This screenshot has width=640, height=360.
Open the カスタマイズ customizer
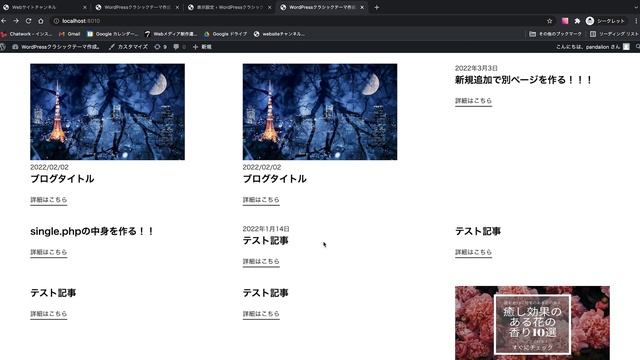[x=128, y=47]
